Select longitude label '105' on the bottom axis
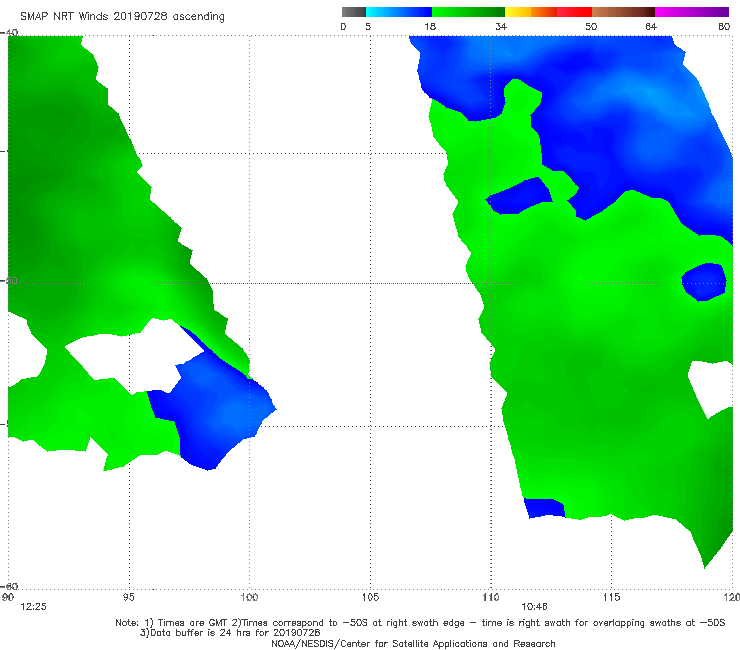The image size is (740, 650). (x=370, y=598)
